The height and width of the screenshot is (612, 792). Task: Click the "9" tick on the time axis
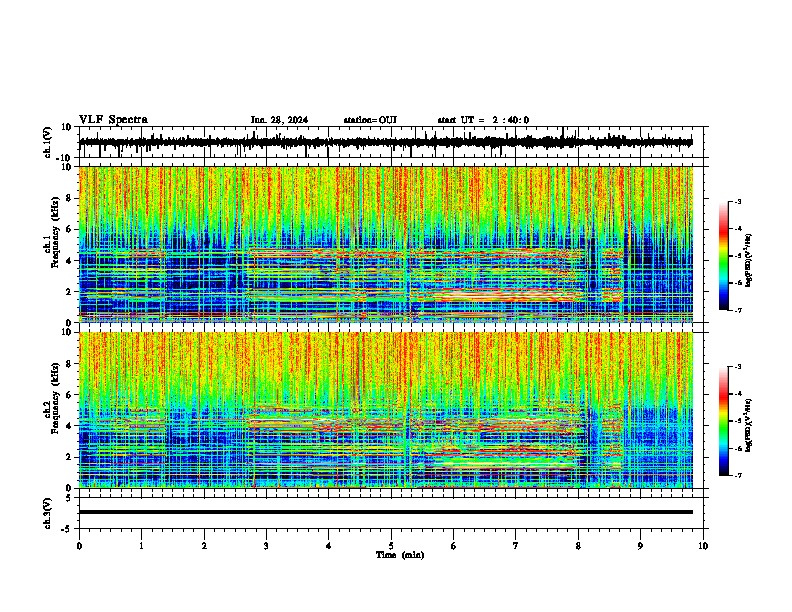[x=640, y=546]
